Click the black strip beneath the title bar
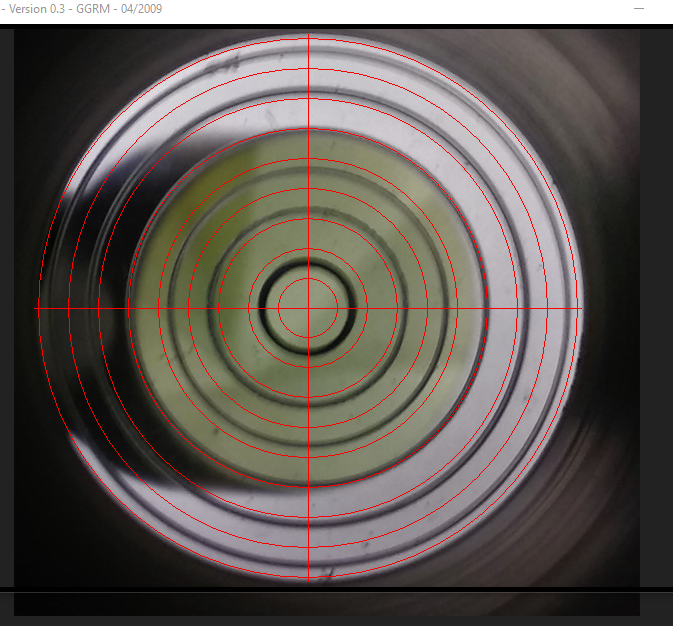 [x=336, y=24]
